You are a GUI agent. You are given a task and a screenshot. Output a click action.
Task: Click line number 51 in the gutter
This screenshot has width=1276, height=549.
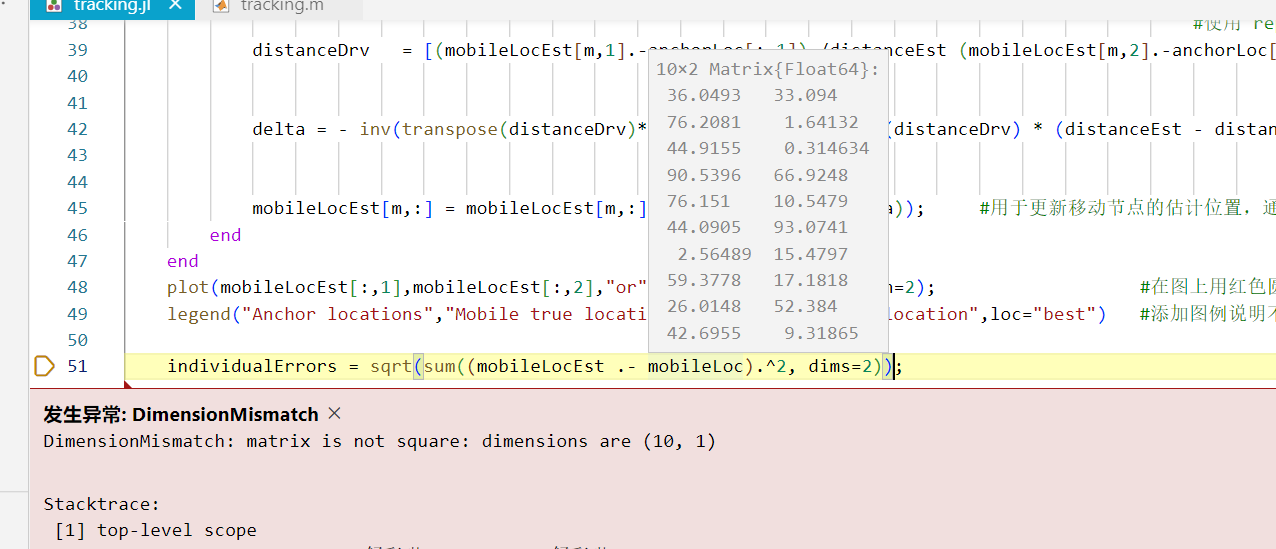[x=77, y=366]
